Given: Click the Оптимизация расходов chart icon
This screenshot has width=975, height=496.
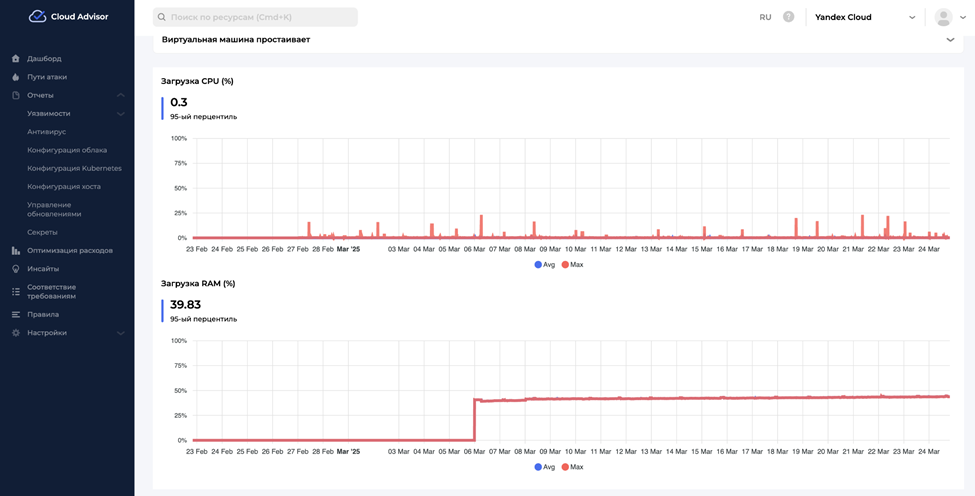Looking at the screenshot, I should 16,251.
